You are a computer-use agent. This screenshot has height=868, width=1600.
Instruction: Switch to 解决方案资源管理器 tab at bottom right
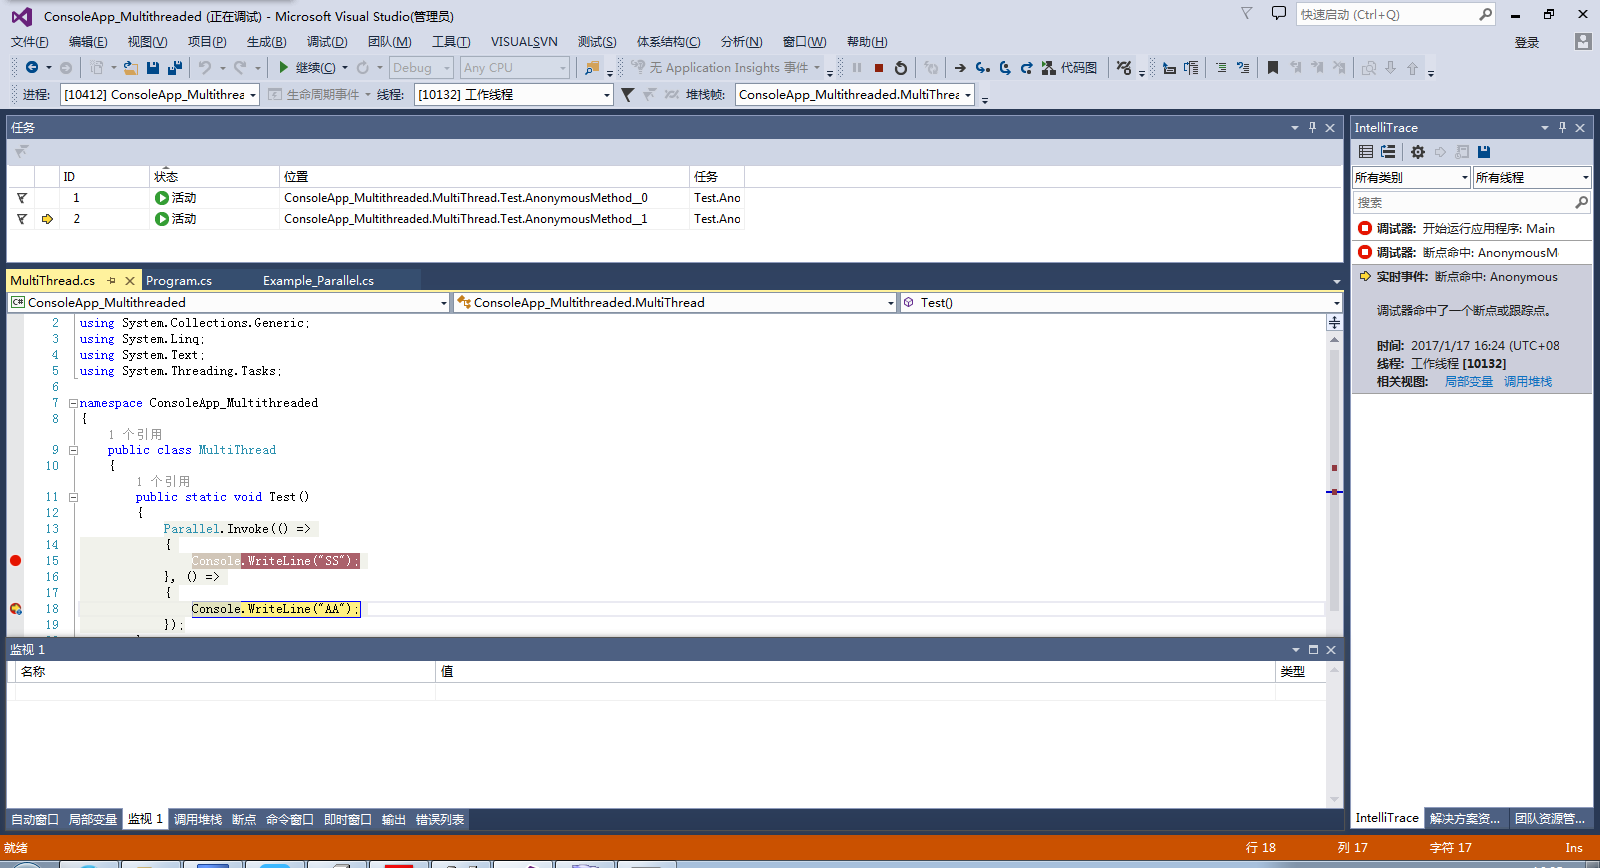(1465, 818)
